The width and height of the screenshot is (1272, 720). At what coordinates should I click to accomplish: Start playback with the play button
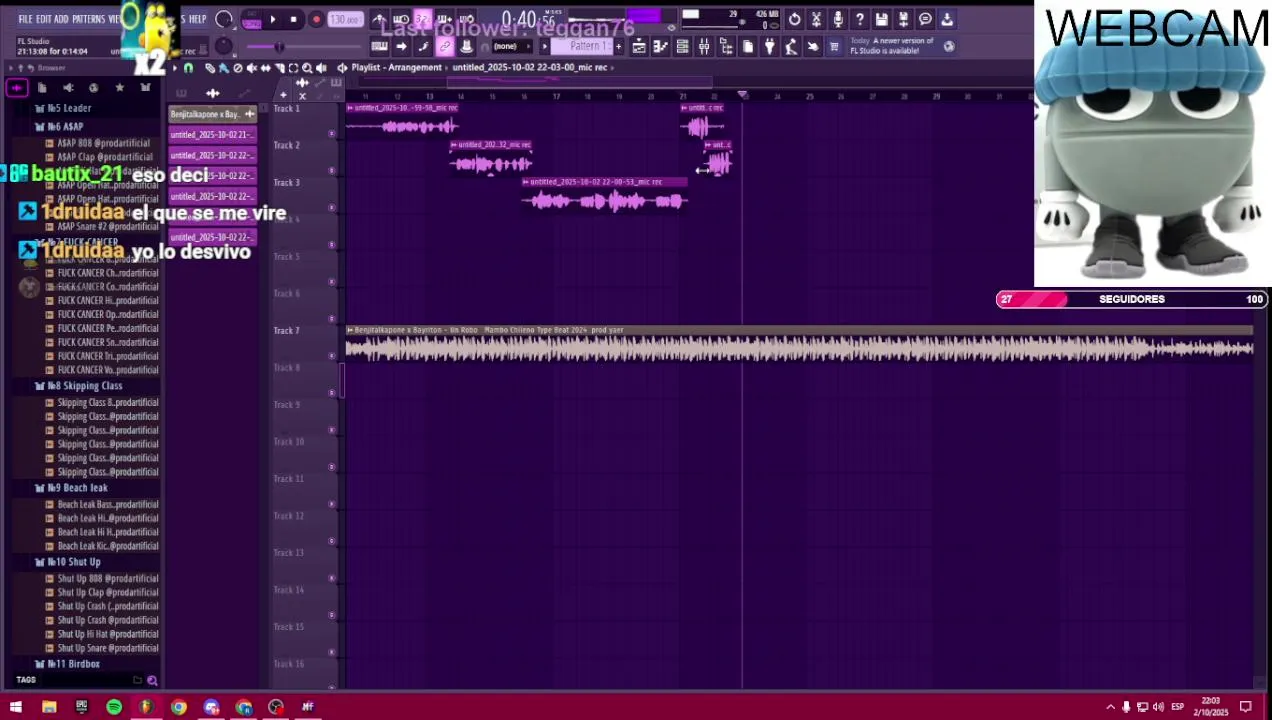coord(273,19)
